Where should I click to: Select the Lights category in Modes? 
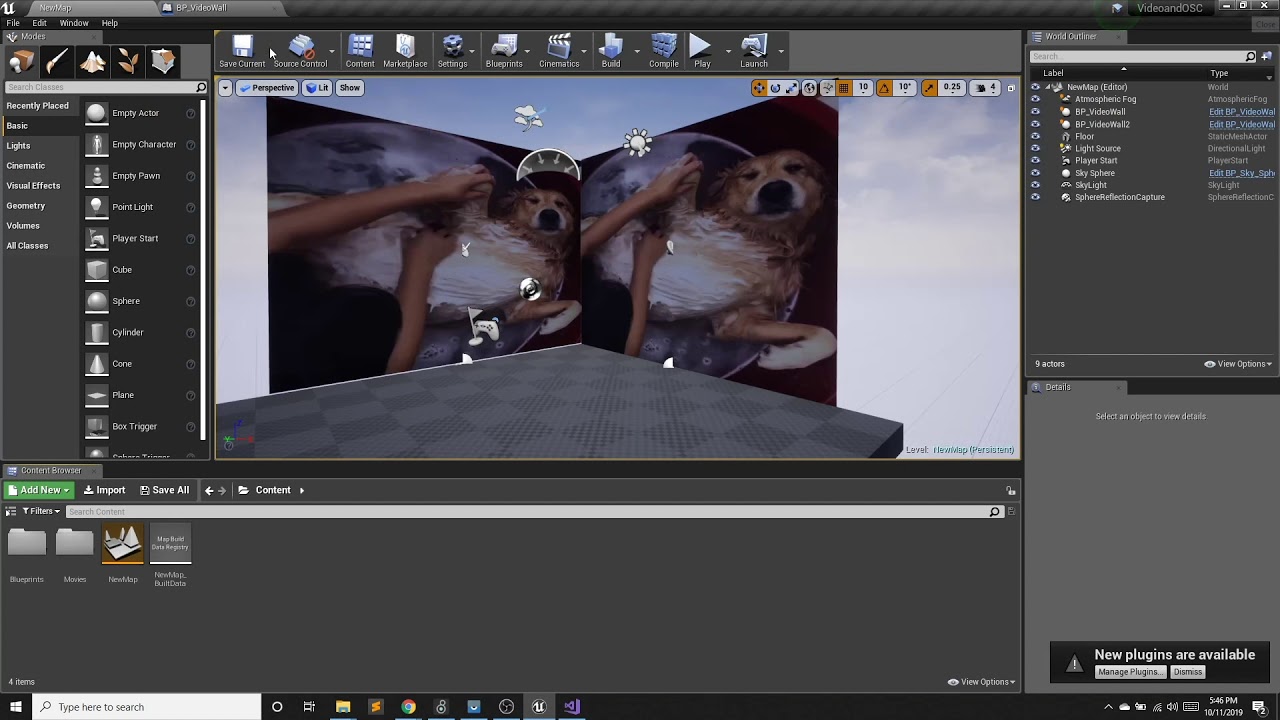pos(18,146)
